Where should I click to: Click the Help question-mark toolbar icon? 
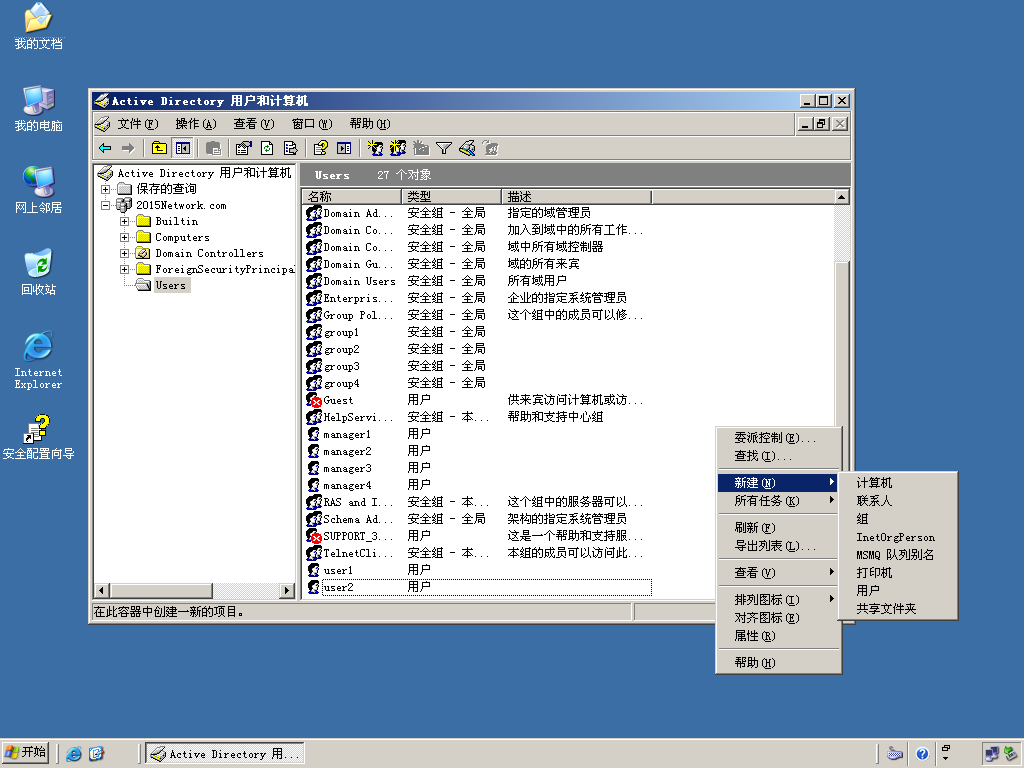click(x=321, y=148)
